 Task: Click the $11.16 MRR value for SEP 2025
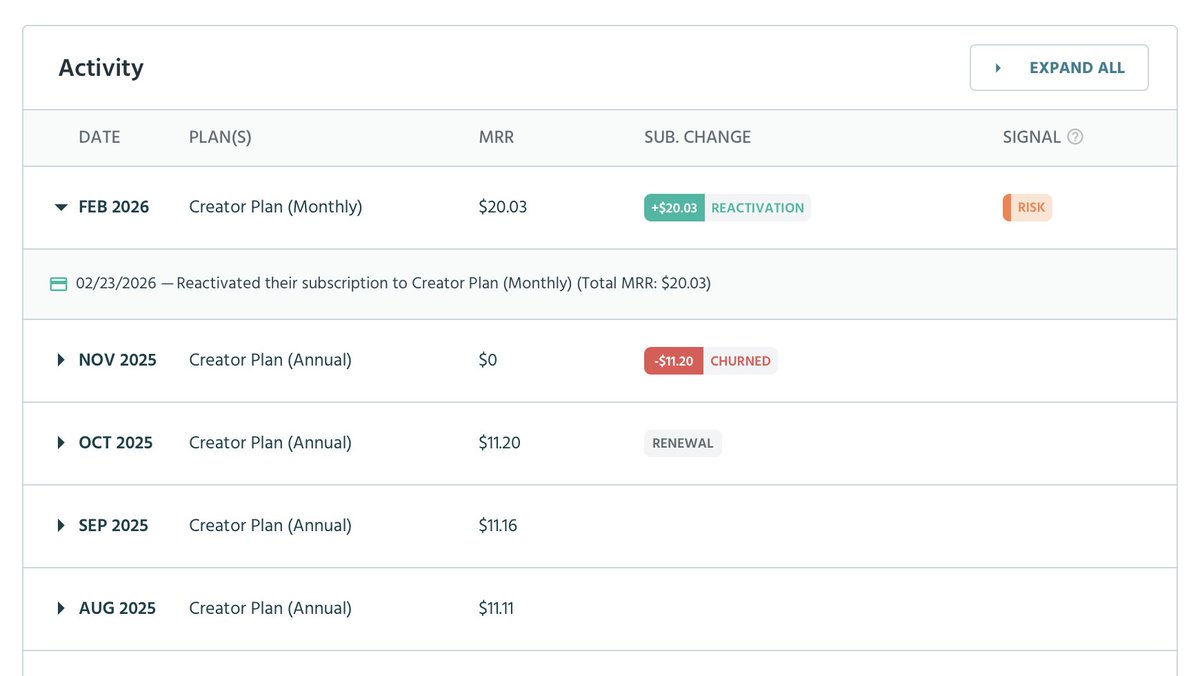click(x=498, y=526)
